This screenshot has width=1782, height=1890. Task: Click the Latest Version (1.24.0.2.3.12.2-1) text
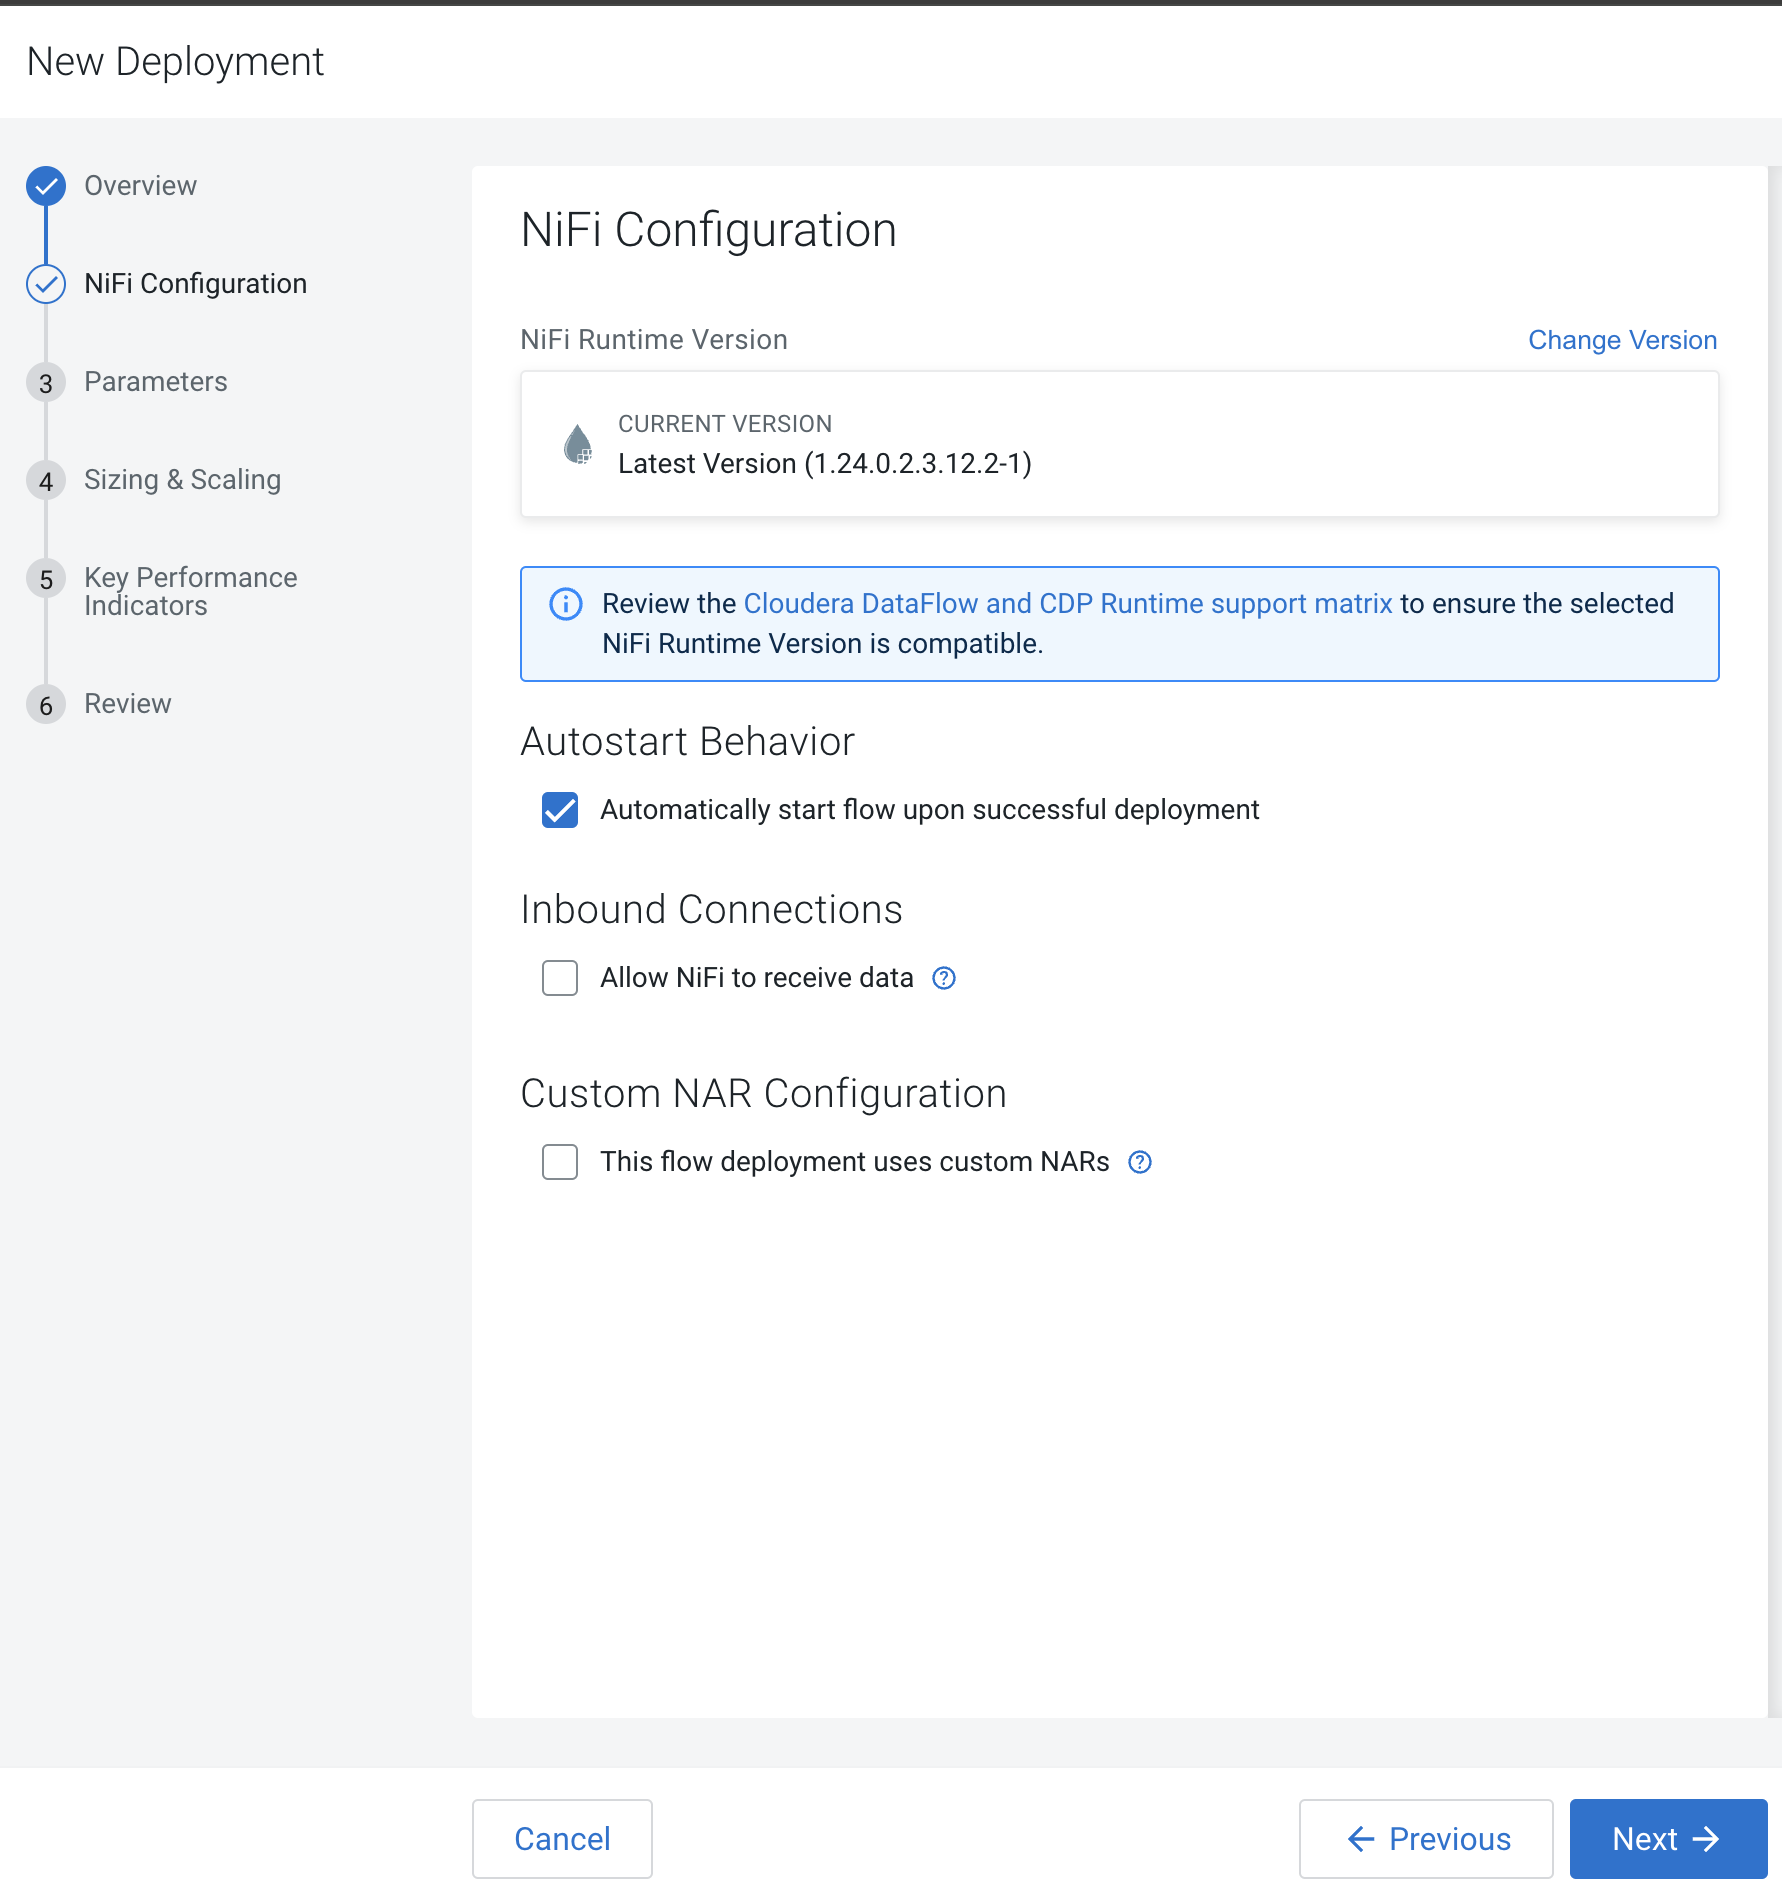pyautogui.click(x=825, y=464)
